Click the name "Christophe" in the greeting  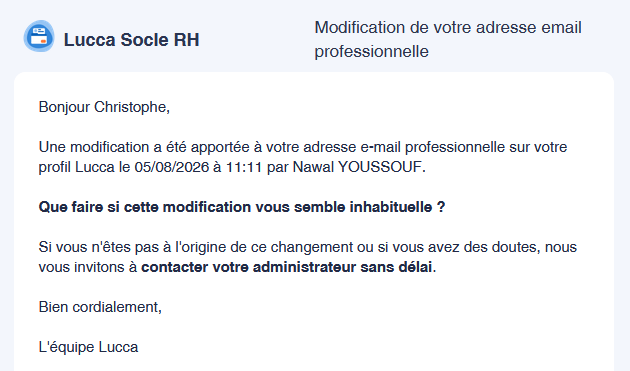tap(131, 107)
